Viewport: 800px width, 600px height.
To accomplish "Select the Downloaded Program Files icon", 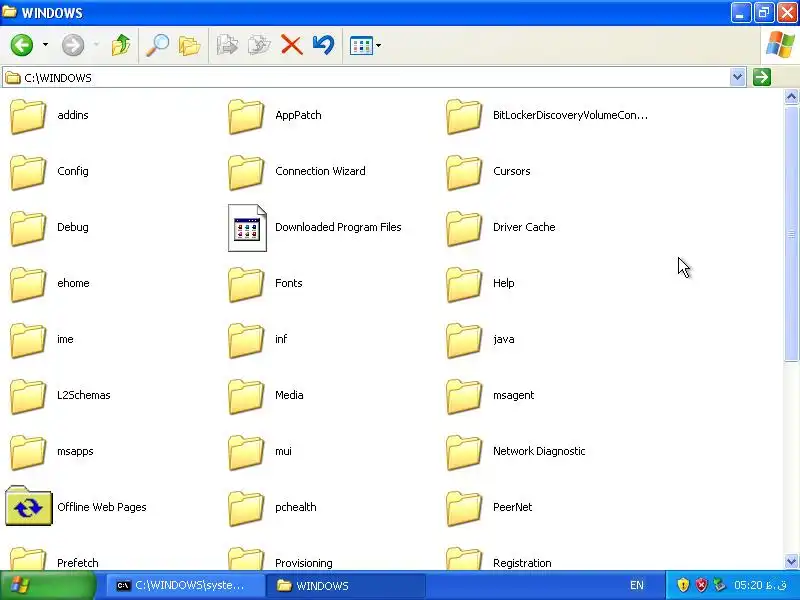I will click(247, 228).
